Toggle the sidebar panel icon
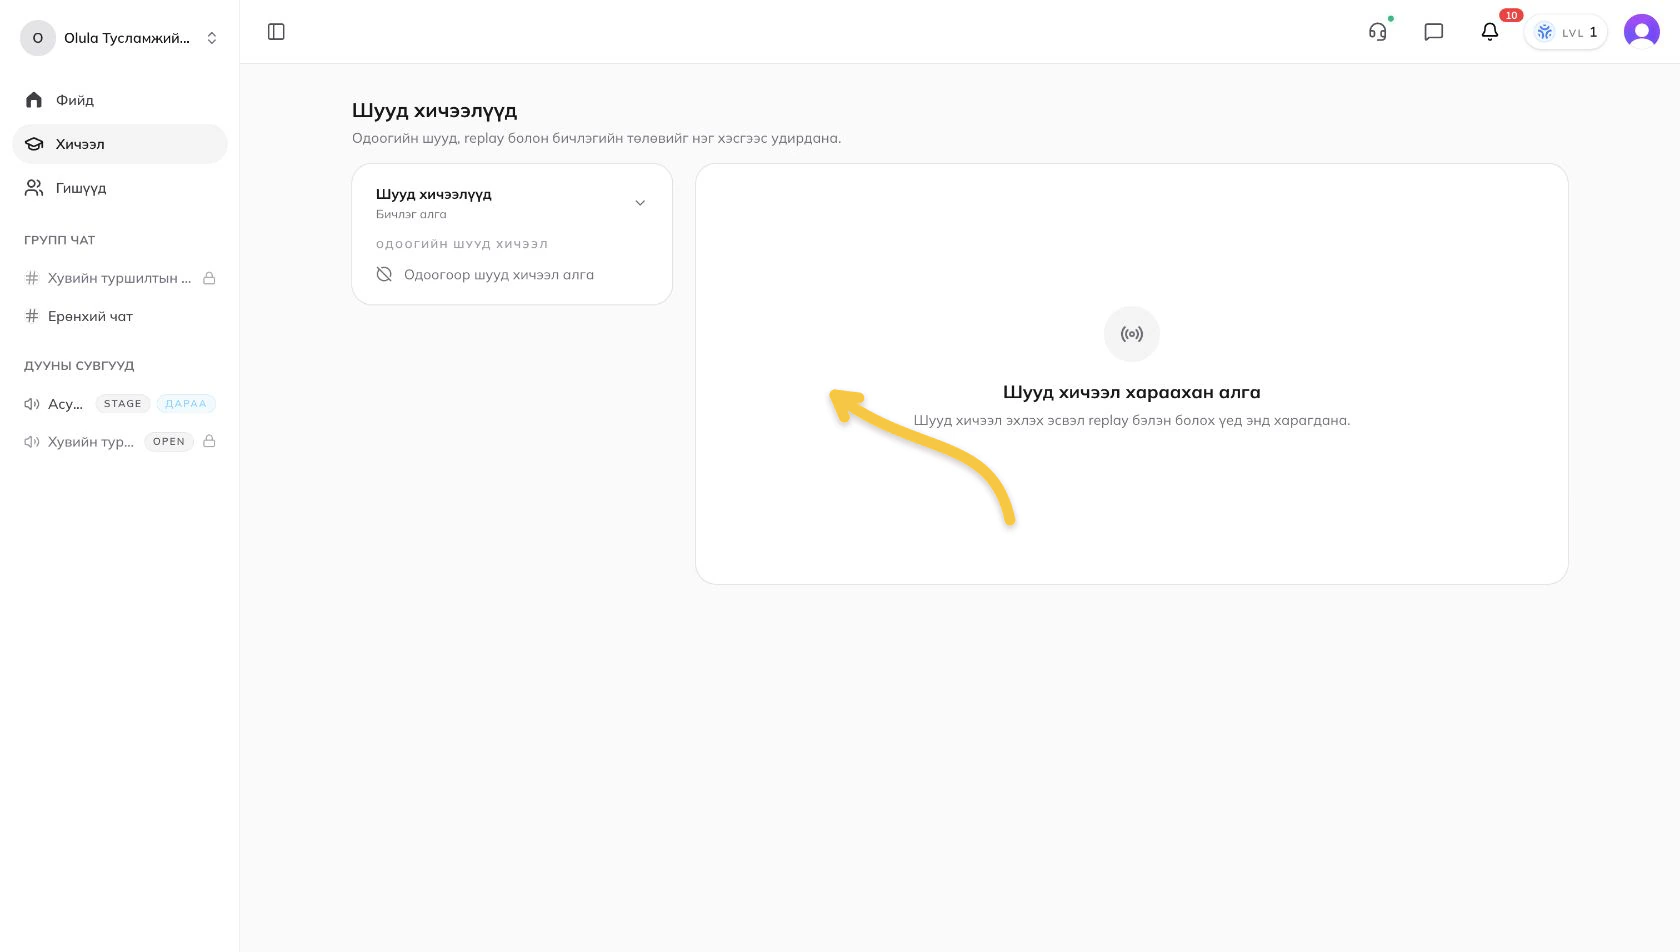1680x952 pixels. (277, 32)
